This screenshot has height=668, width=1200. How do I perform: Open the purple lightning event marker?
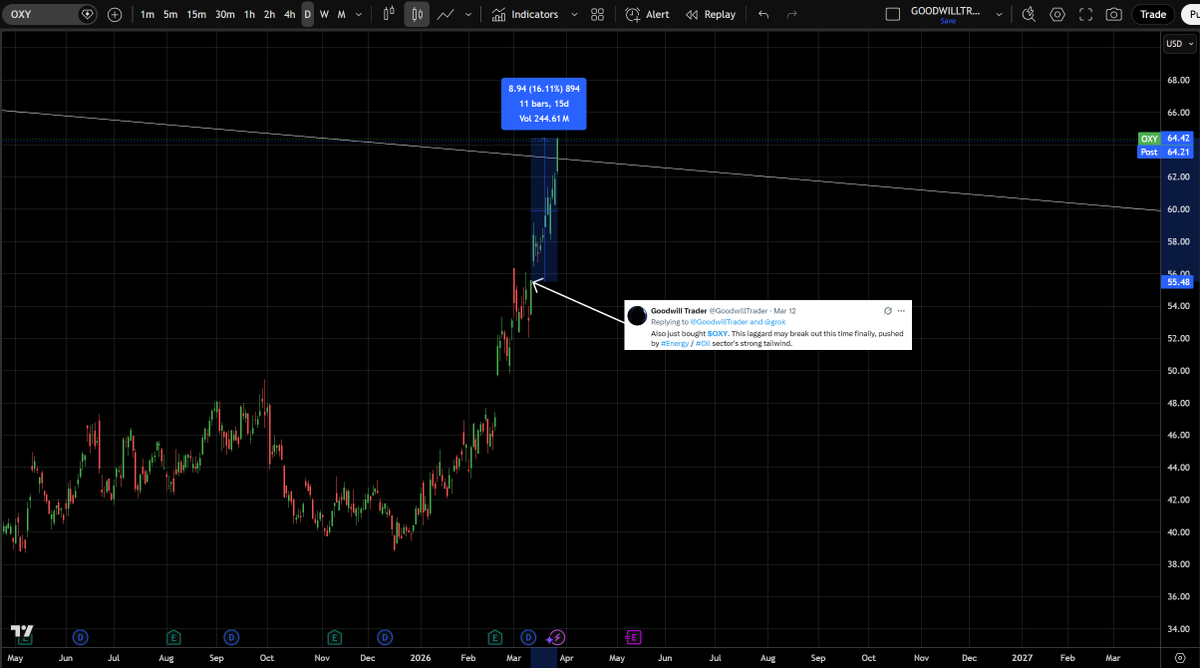pyautogui.click(x=558, y=637)
